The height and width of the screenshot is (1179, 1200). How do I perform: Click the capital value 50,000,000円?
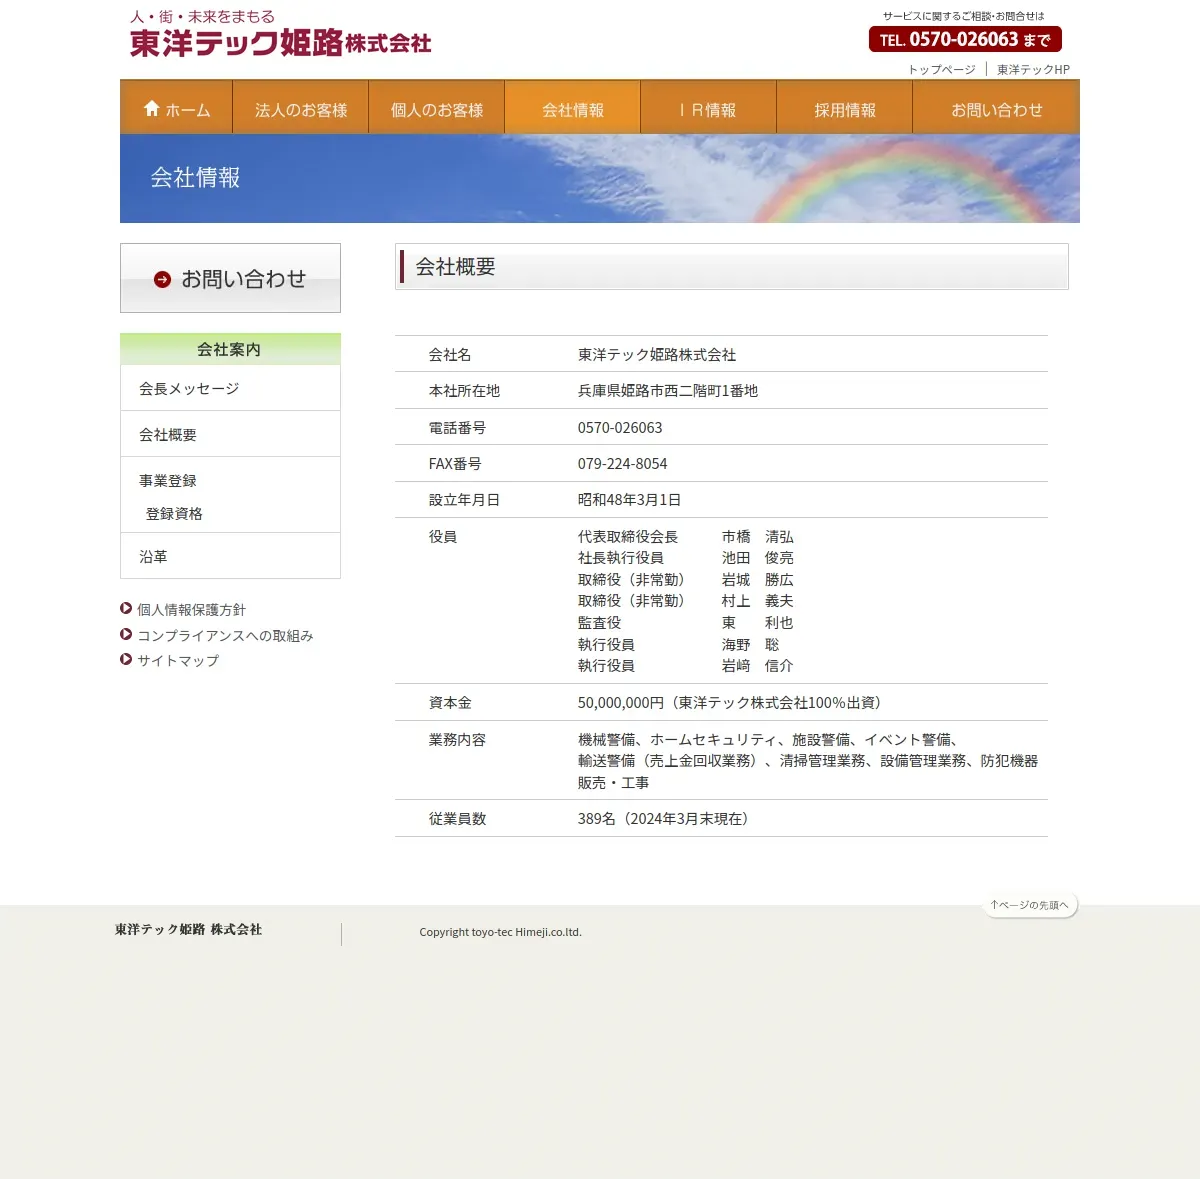(621, 702)
